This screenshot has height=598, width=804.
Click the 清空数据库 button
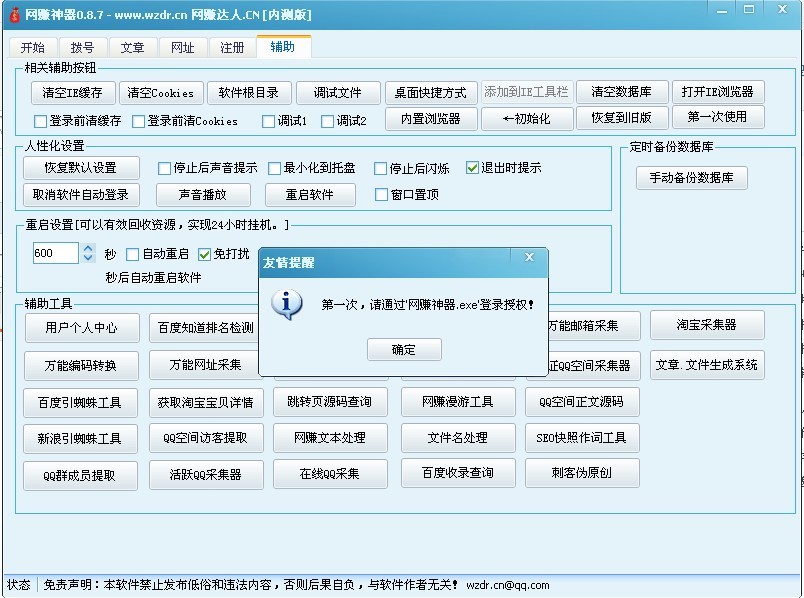622,90
